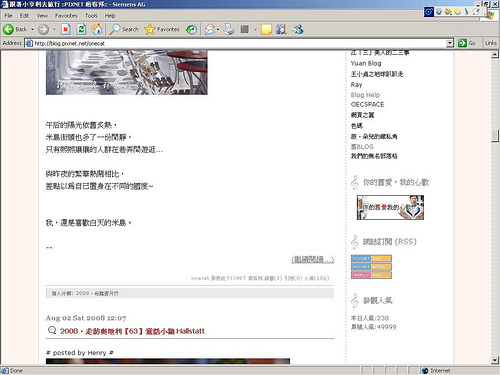Open the Messenger toolbar icon
Screen dimensions: 500x375
click(298, 29)
